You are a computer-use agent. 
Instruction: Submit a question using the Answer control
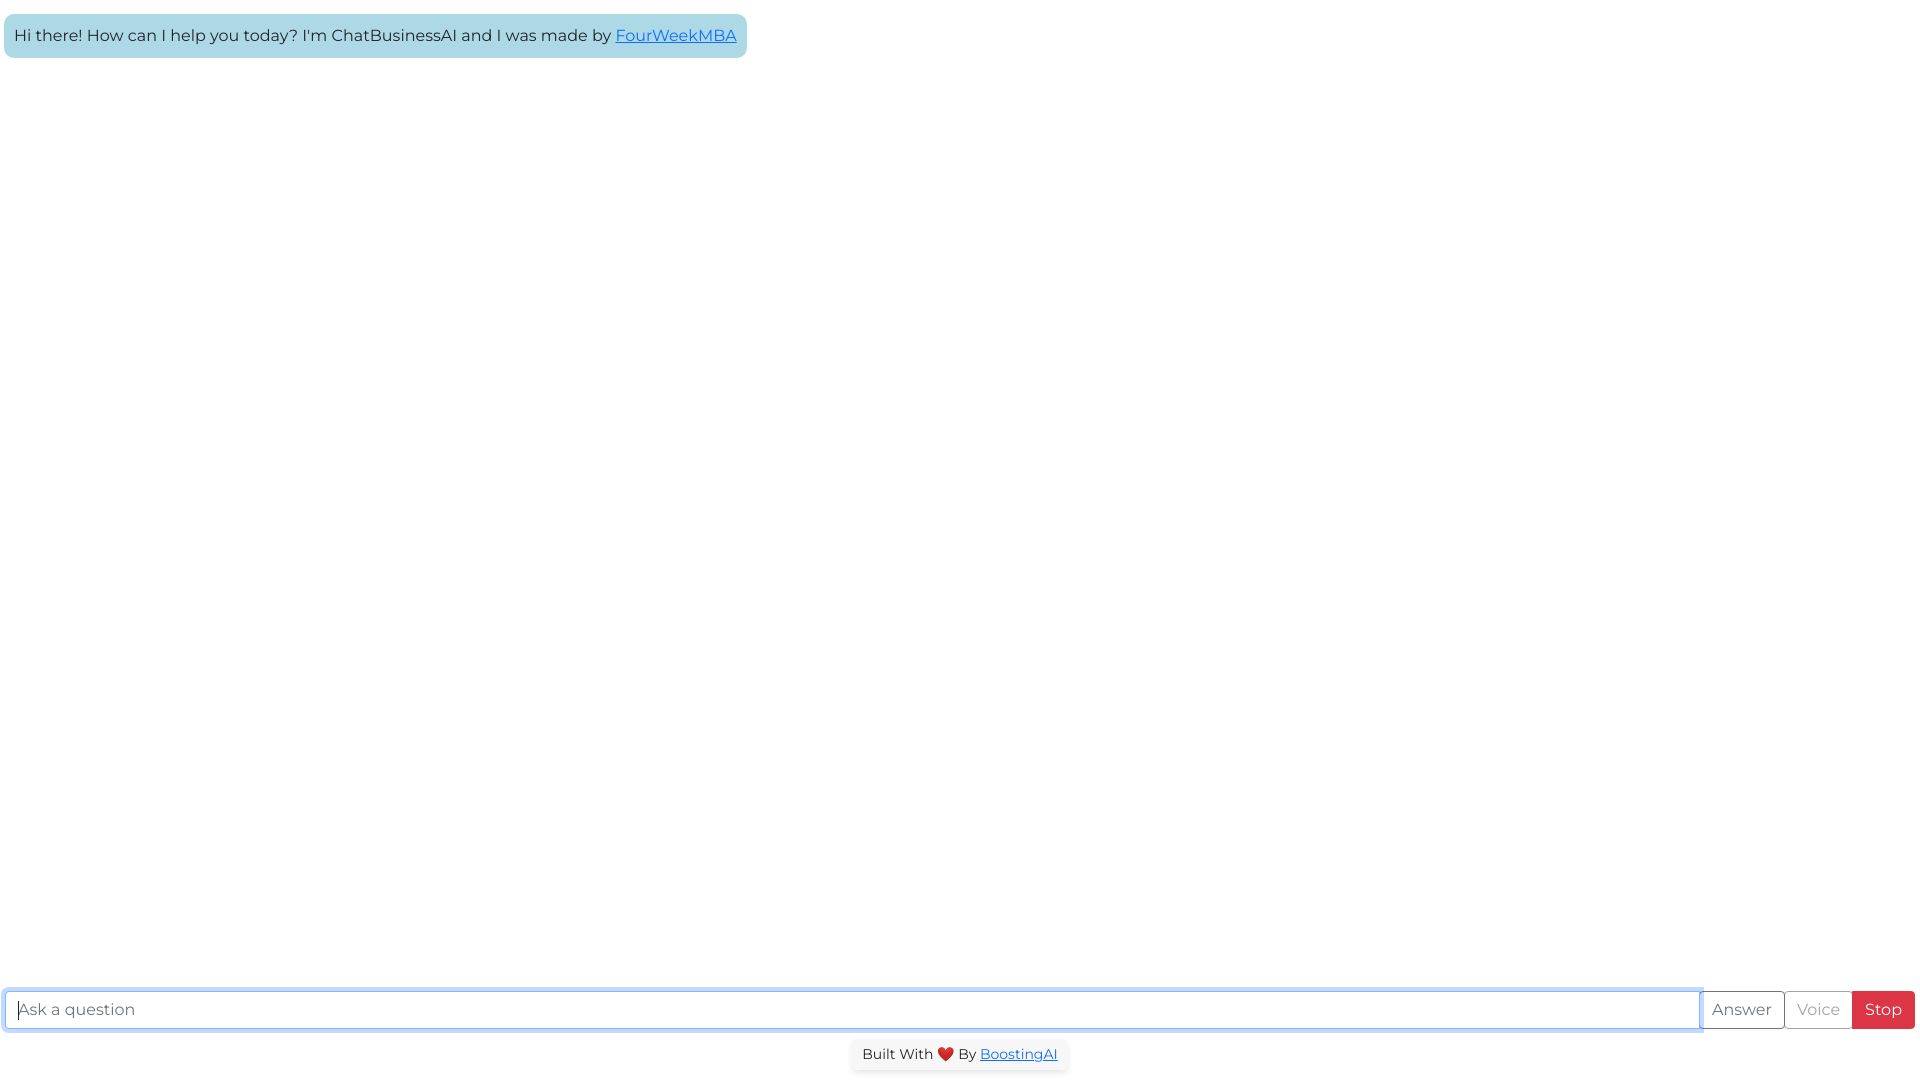[x=1742, y=1009]
